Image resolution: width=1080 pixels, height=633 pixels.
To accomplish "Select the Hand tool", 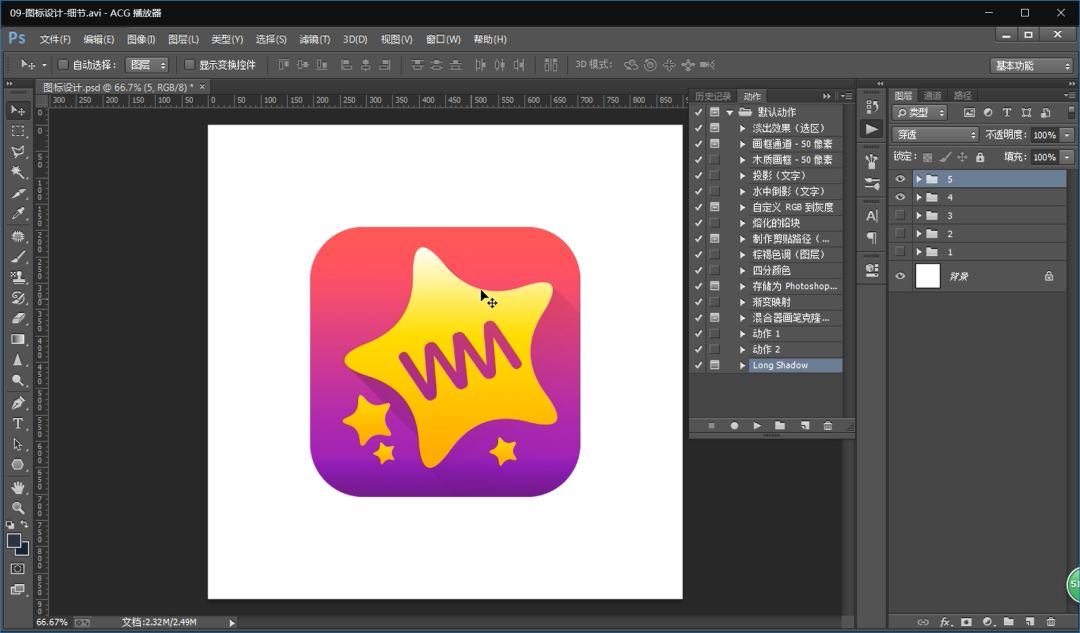I will [x=18, y=487].
